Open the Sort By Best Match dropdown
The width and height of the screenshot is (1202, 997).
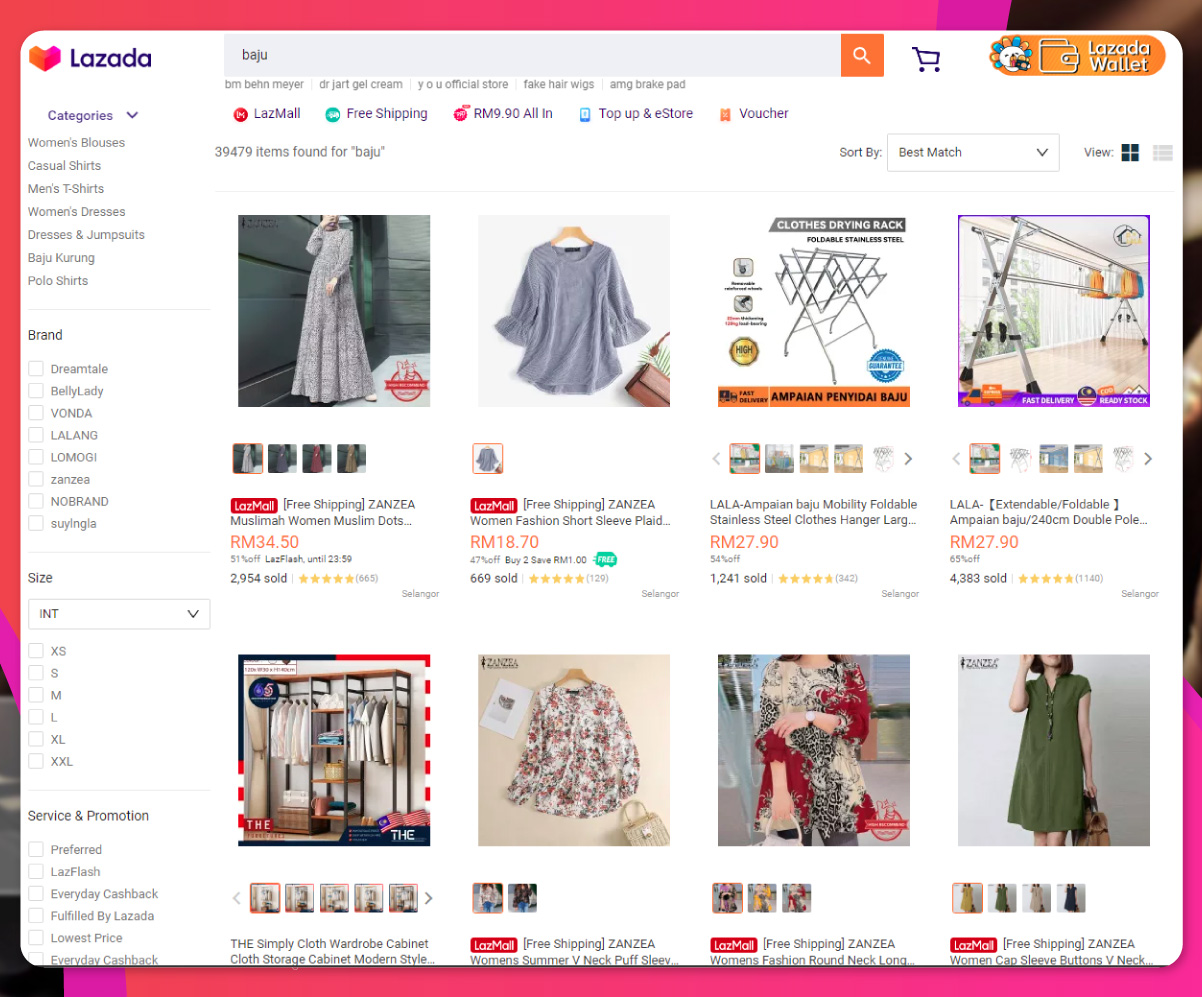click(x=971, y=152)
